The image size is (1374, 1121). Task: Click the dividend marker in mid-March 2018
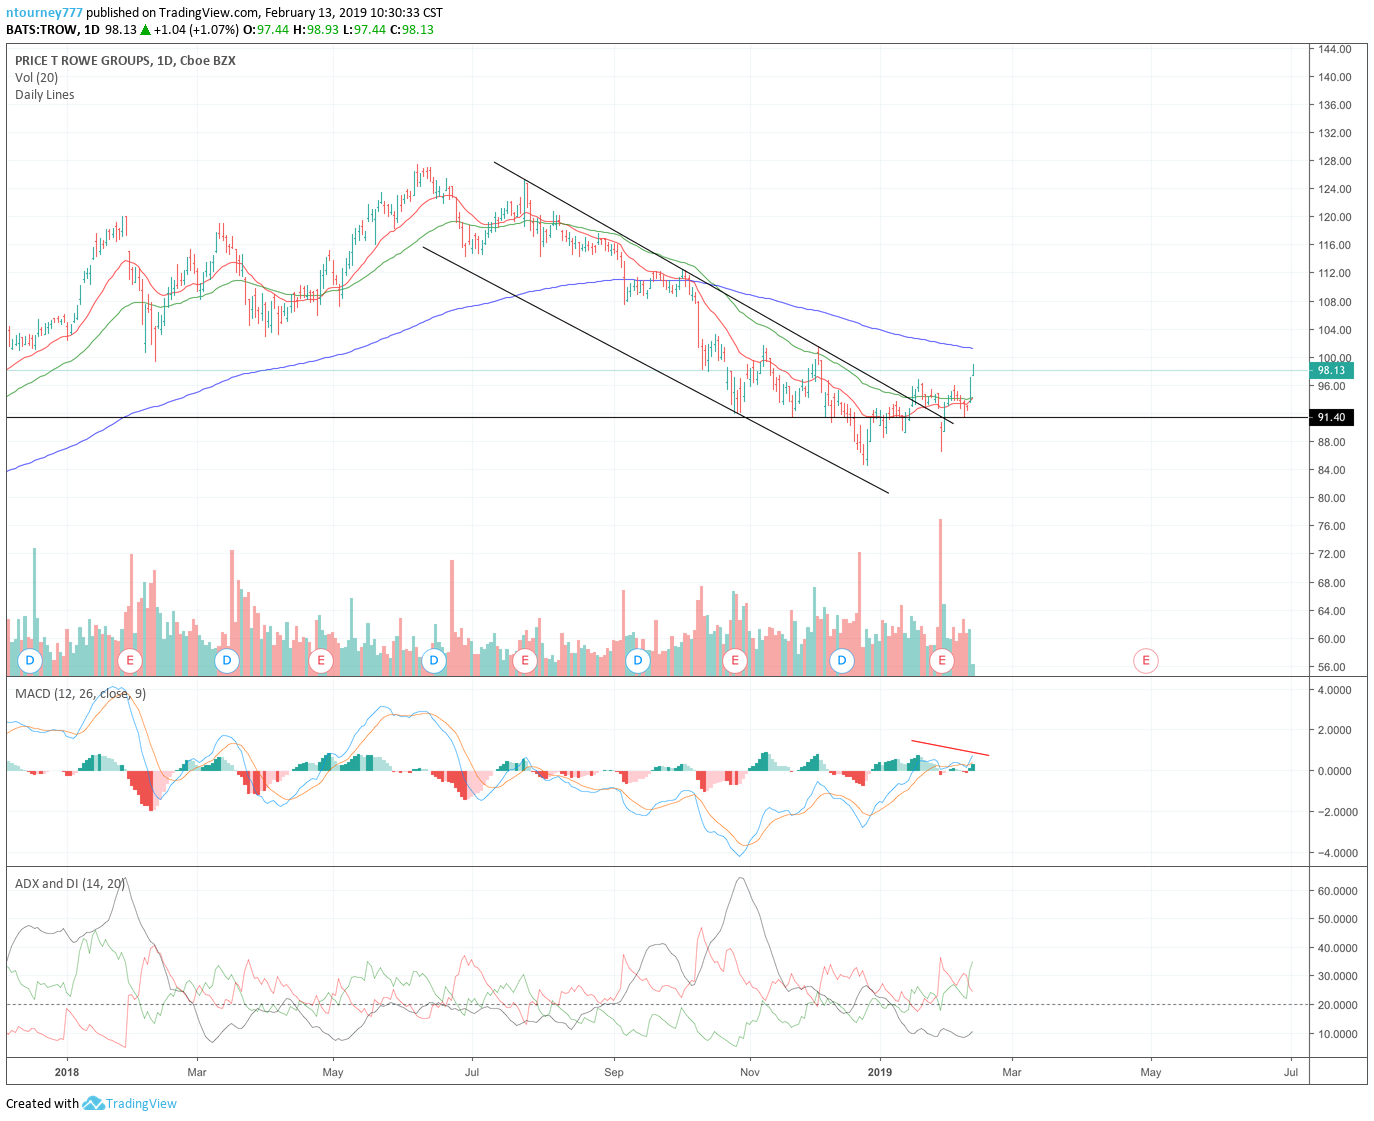227,660
